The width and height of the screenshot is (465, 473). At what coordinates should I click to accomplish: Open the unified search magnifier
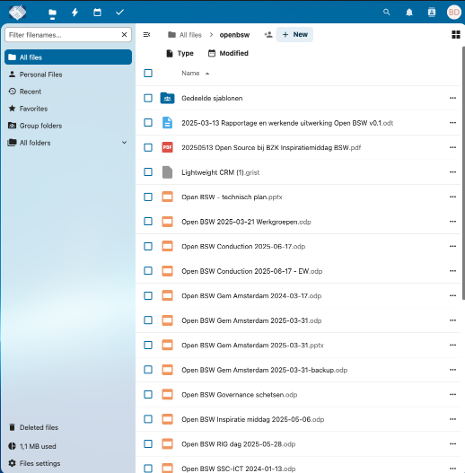pyautogui.click(x=386, y=12)
